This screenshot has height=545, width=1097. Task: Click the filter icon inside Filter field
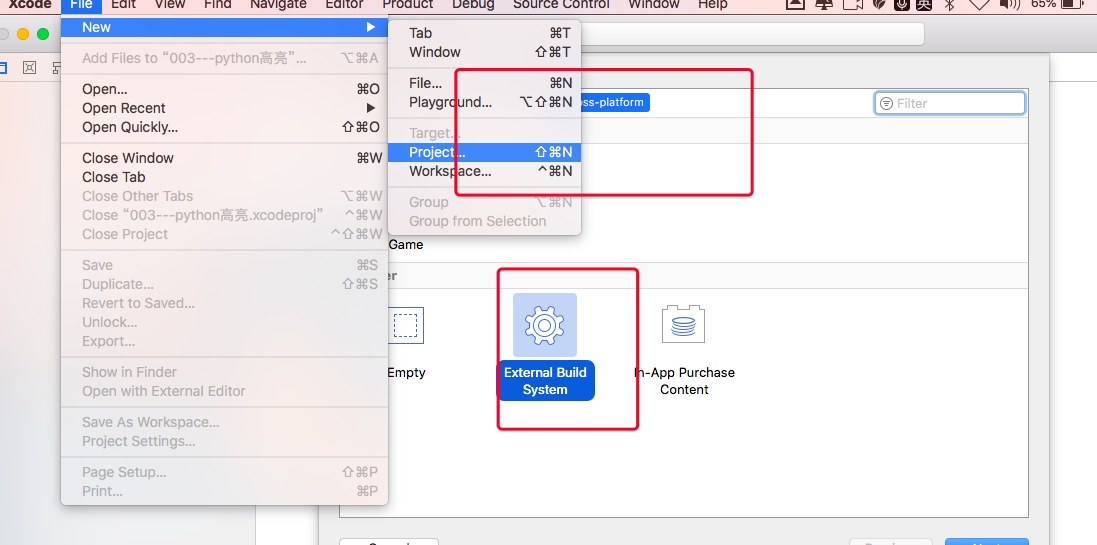point(886,103)
